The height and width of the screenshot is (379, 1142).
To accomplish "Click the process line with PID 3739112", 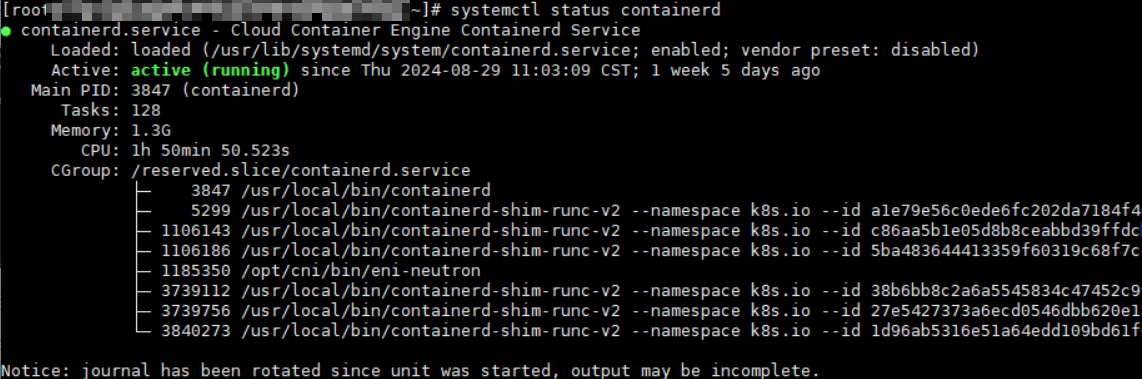I will point(638,291).
